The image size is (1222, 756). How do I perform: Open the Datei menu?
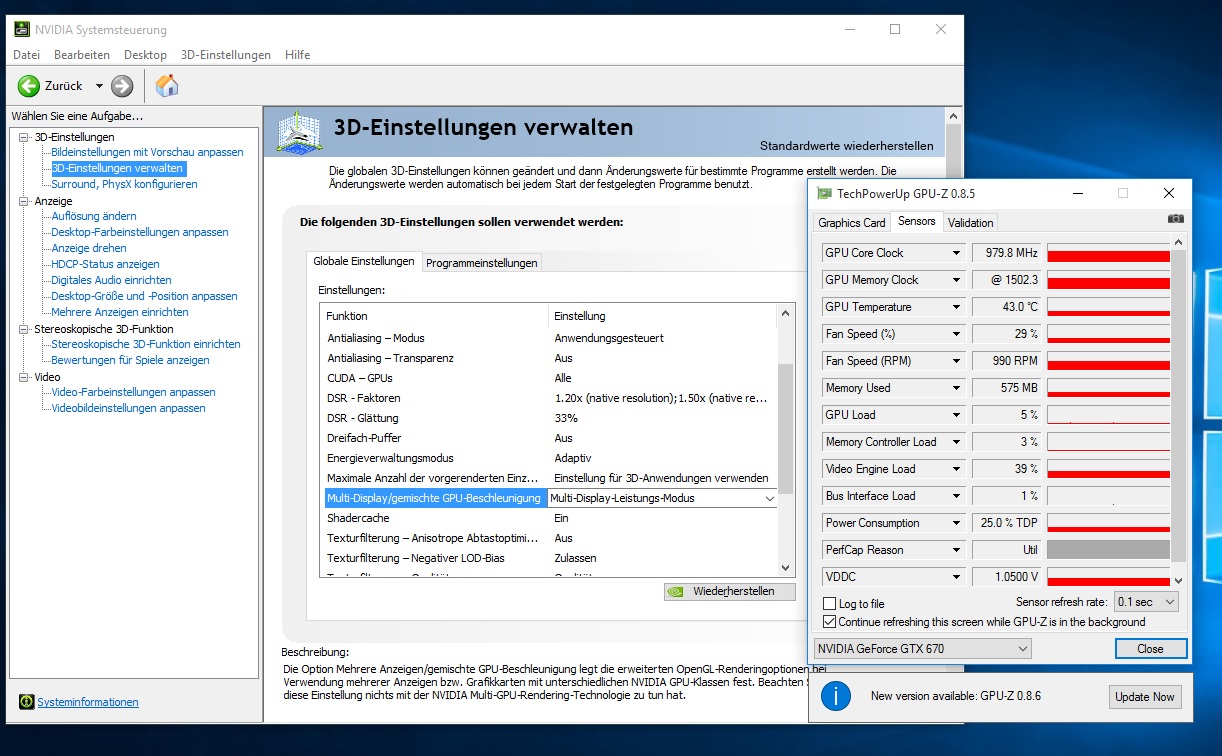coord(26,55)
